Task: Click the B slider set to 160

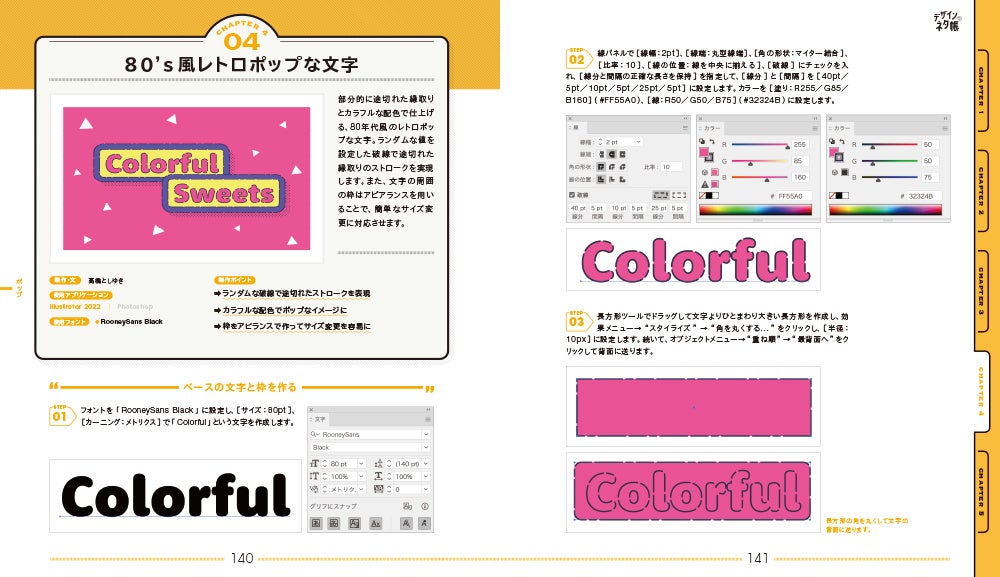Action: tap(760, 177)
